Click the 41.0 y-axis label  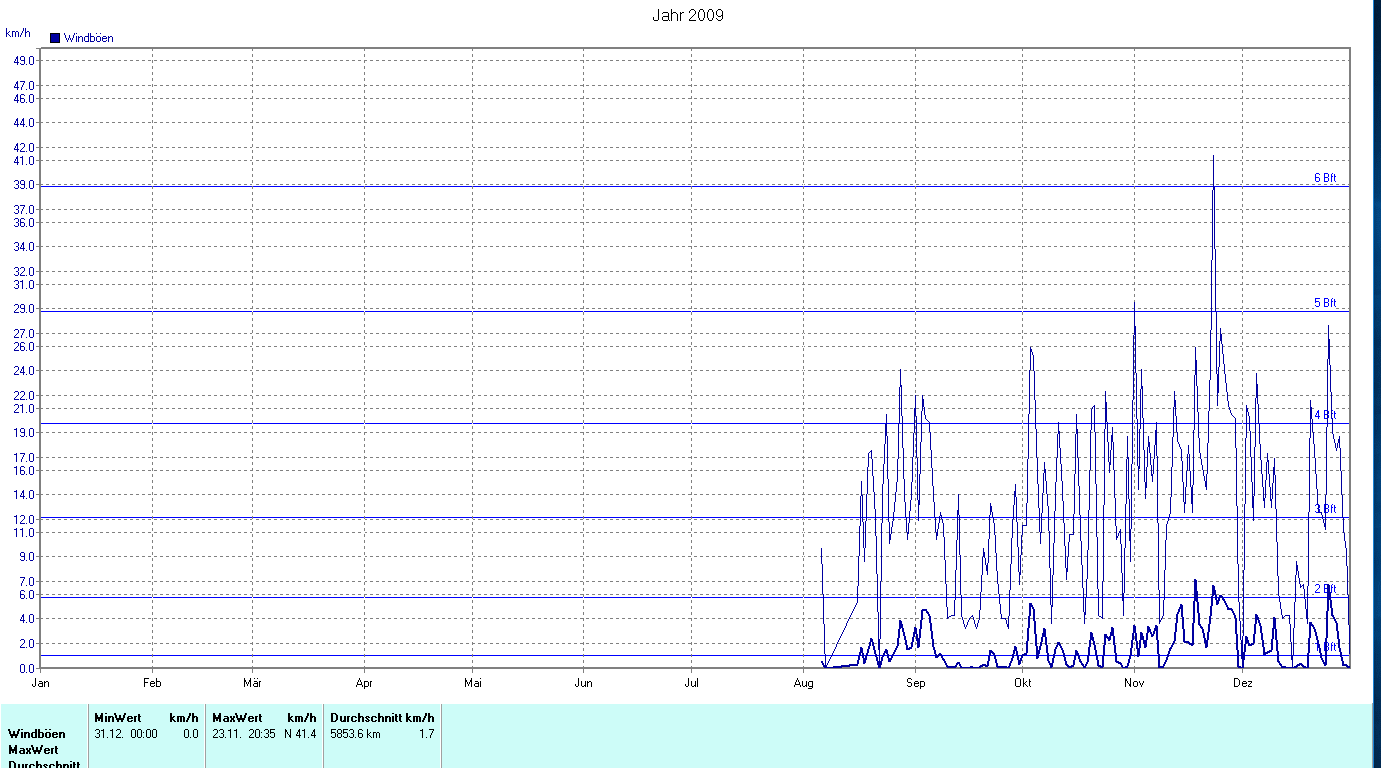(25, 160)
